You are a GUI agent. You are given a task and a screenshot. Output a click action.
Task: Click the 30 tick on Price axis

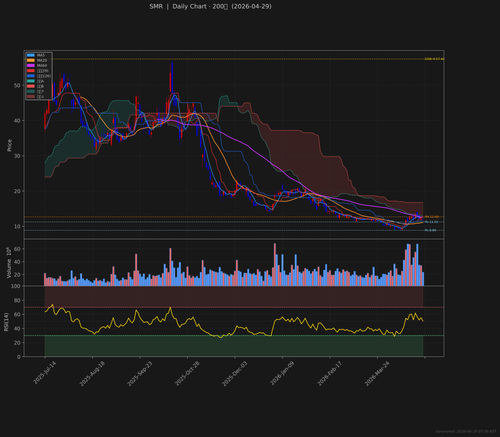click(x=17, y=156)
